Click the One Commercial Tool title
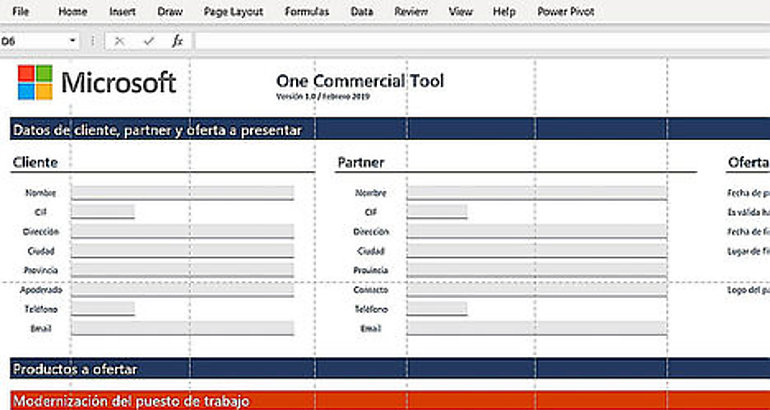The width and height of the screenshot is (770, 410). coord(360,81)
